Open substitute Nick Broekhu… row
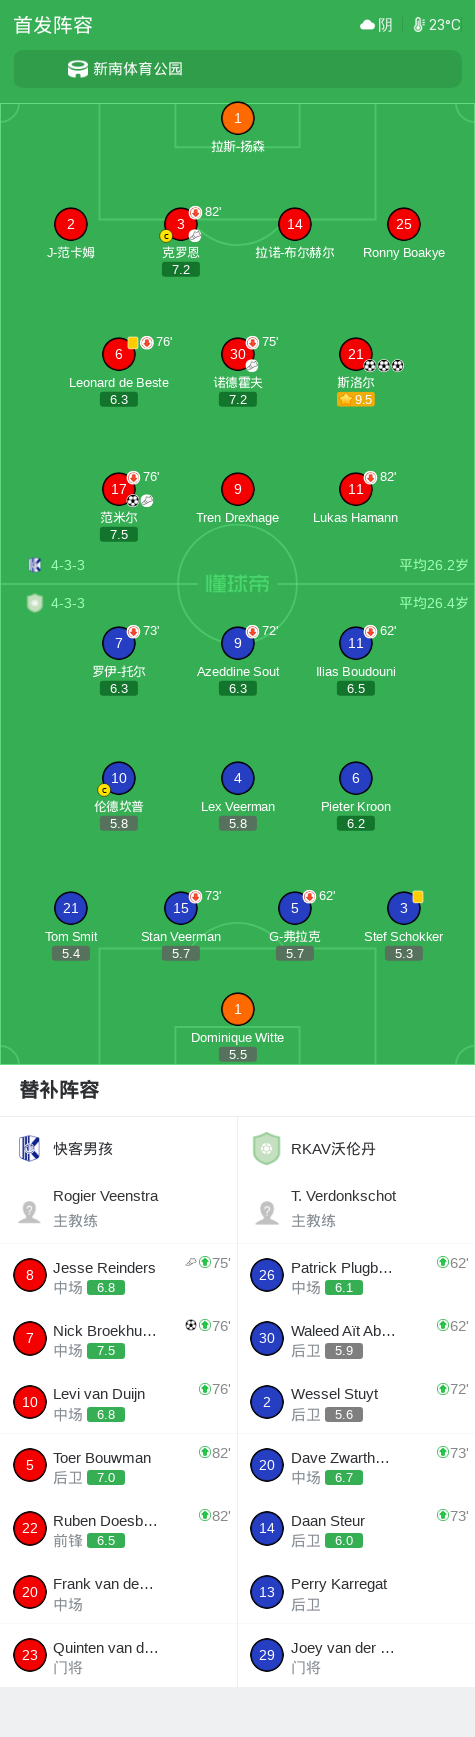Screen dimensions: 475x1737 (x=119, y=1338)
